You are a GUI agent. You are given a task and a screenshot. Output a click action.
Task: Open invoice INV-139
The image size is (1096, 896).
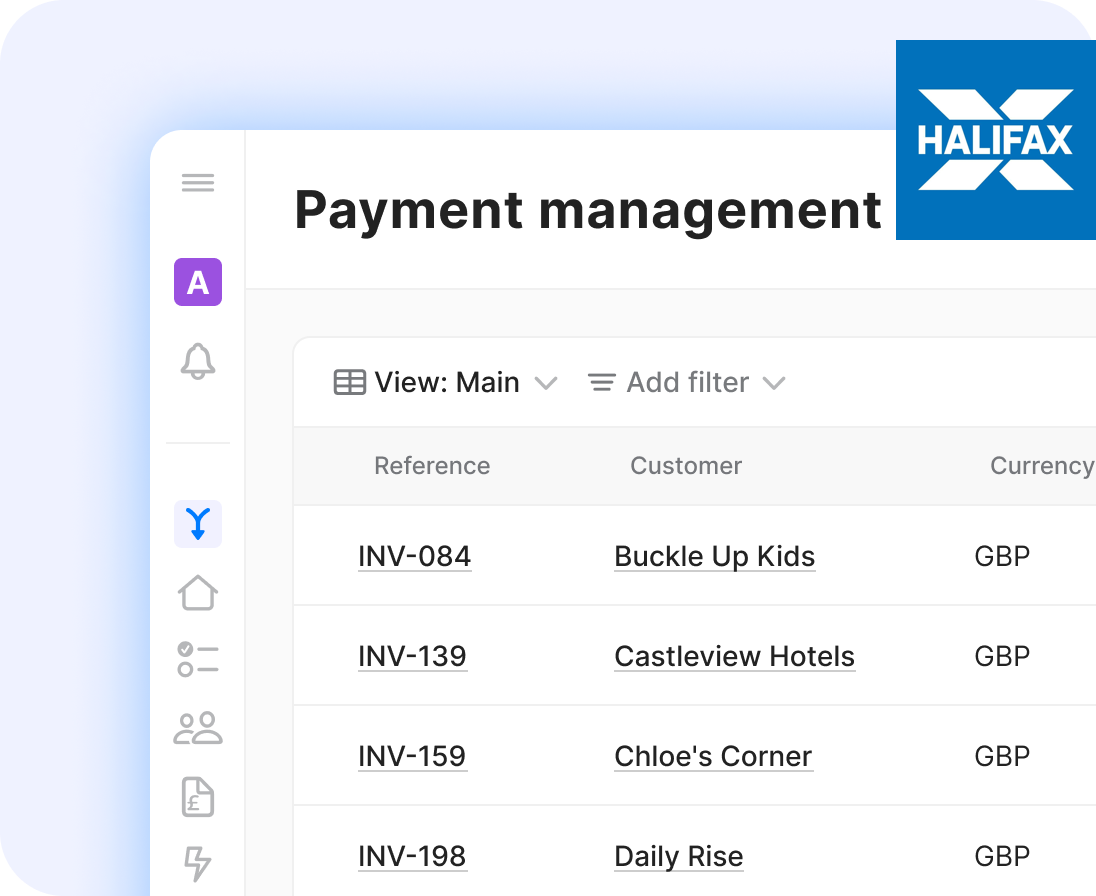[x=412, y=656]
